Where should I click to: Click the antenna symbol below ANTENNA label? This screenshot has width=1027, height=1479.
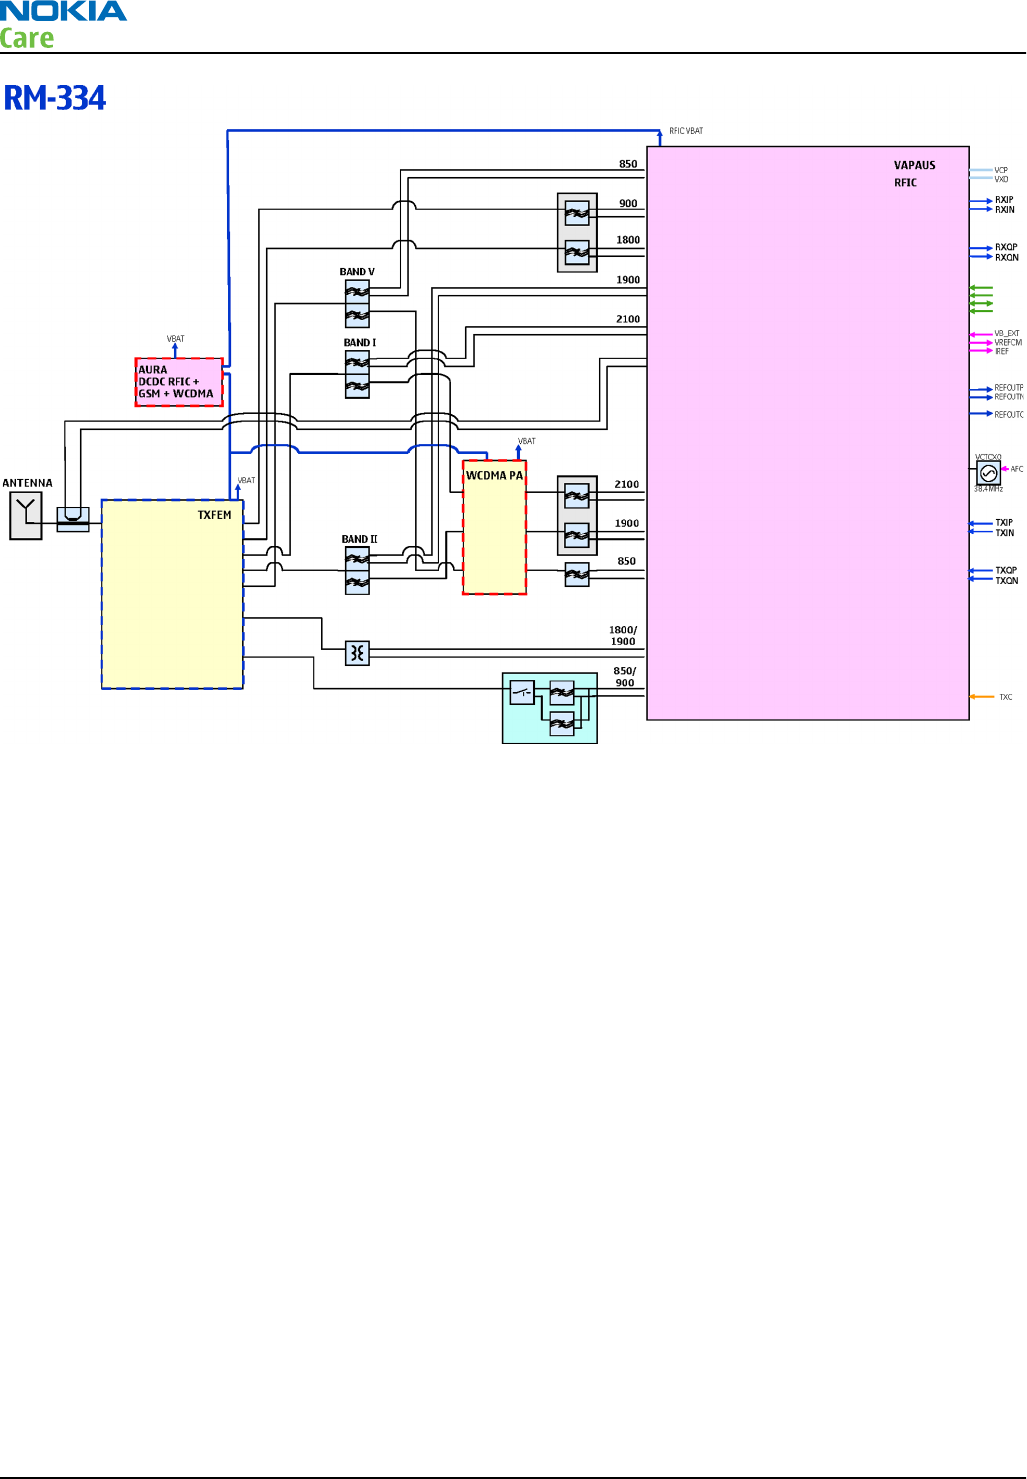point(26,516)
